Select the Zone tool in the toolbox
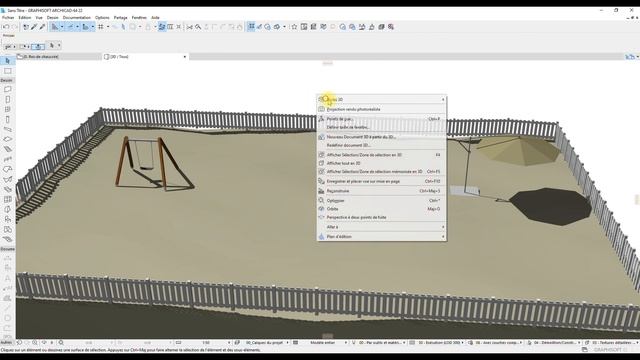Screen dimensions: 640x360 pyautogui.click(x=7, y=229)
